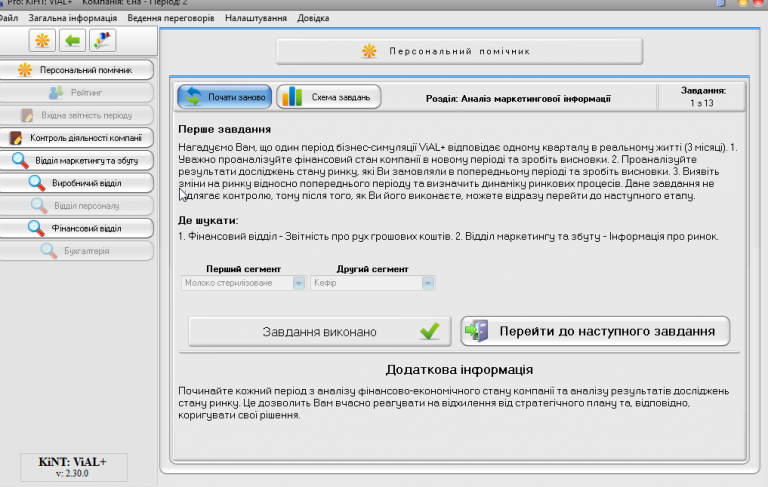768x487 pixels.
Task: Click magnifier icon of Фінансовий відділ
Action: coord(36,228)
